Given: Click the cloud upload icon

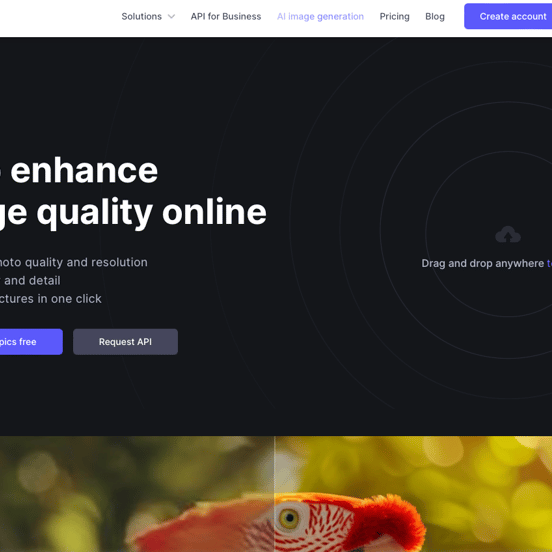Looking at the screenshot, I should click(x=508, y=234).
